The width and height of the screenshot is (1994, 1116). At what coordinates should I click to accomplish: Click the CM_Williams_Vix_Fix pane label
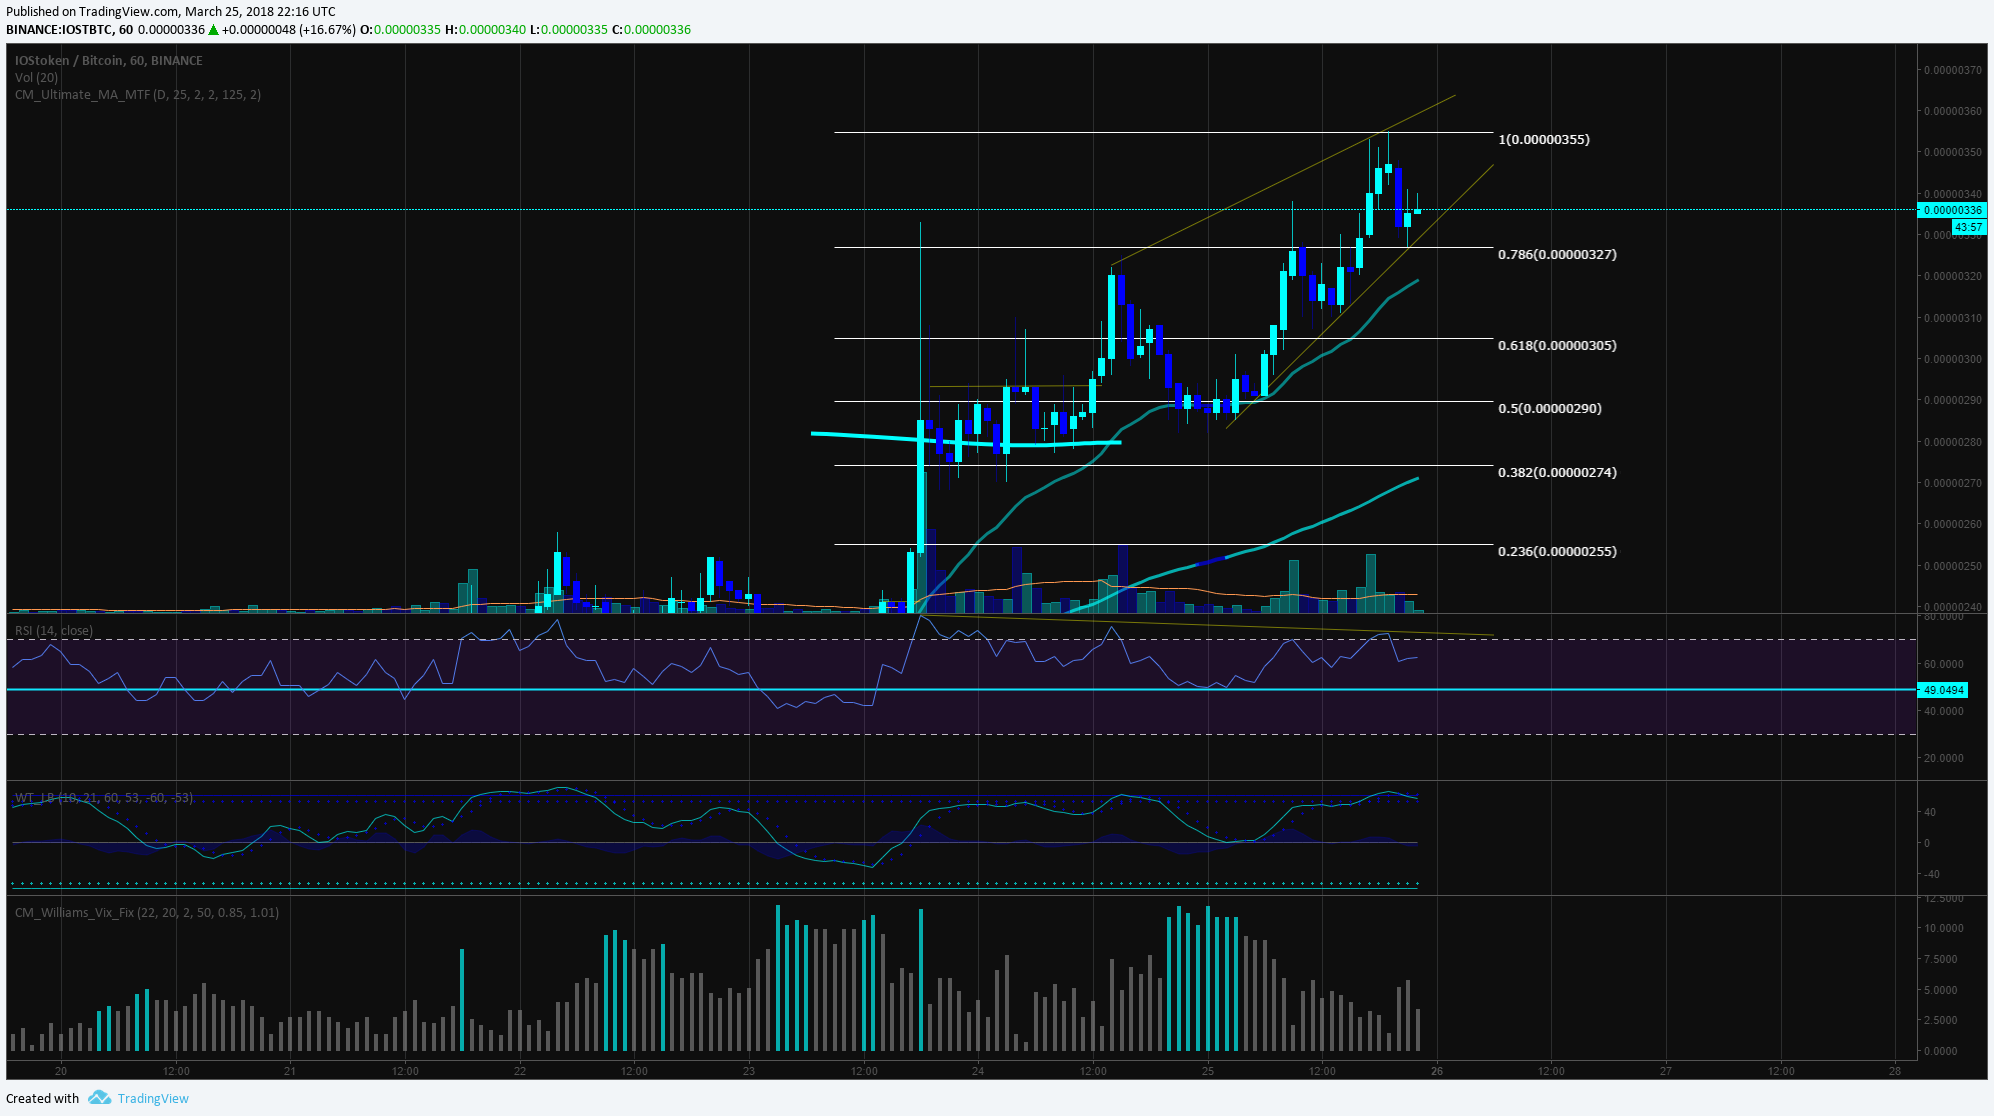(x=146, y=912)
